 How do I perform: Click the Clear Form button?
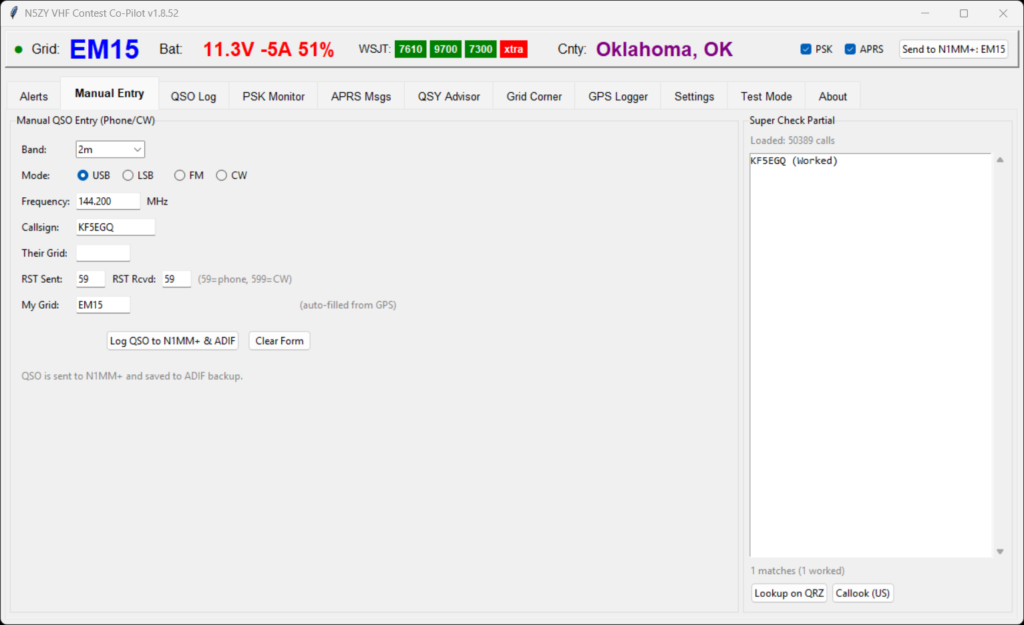pyautogui.click(x=279, y=341)
